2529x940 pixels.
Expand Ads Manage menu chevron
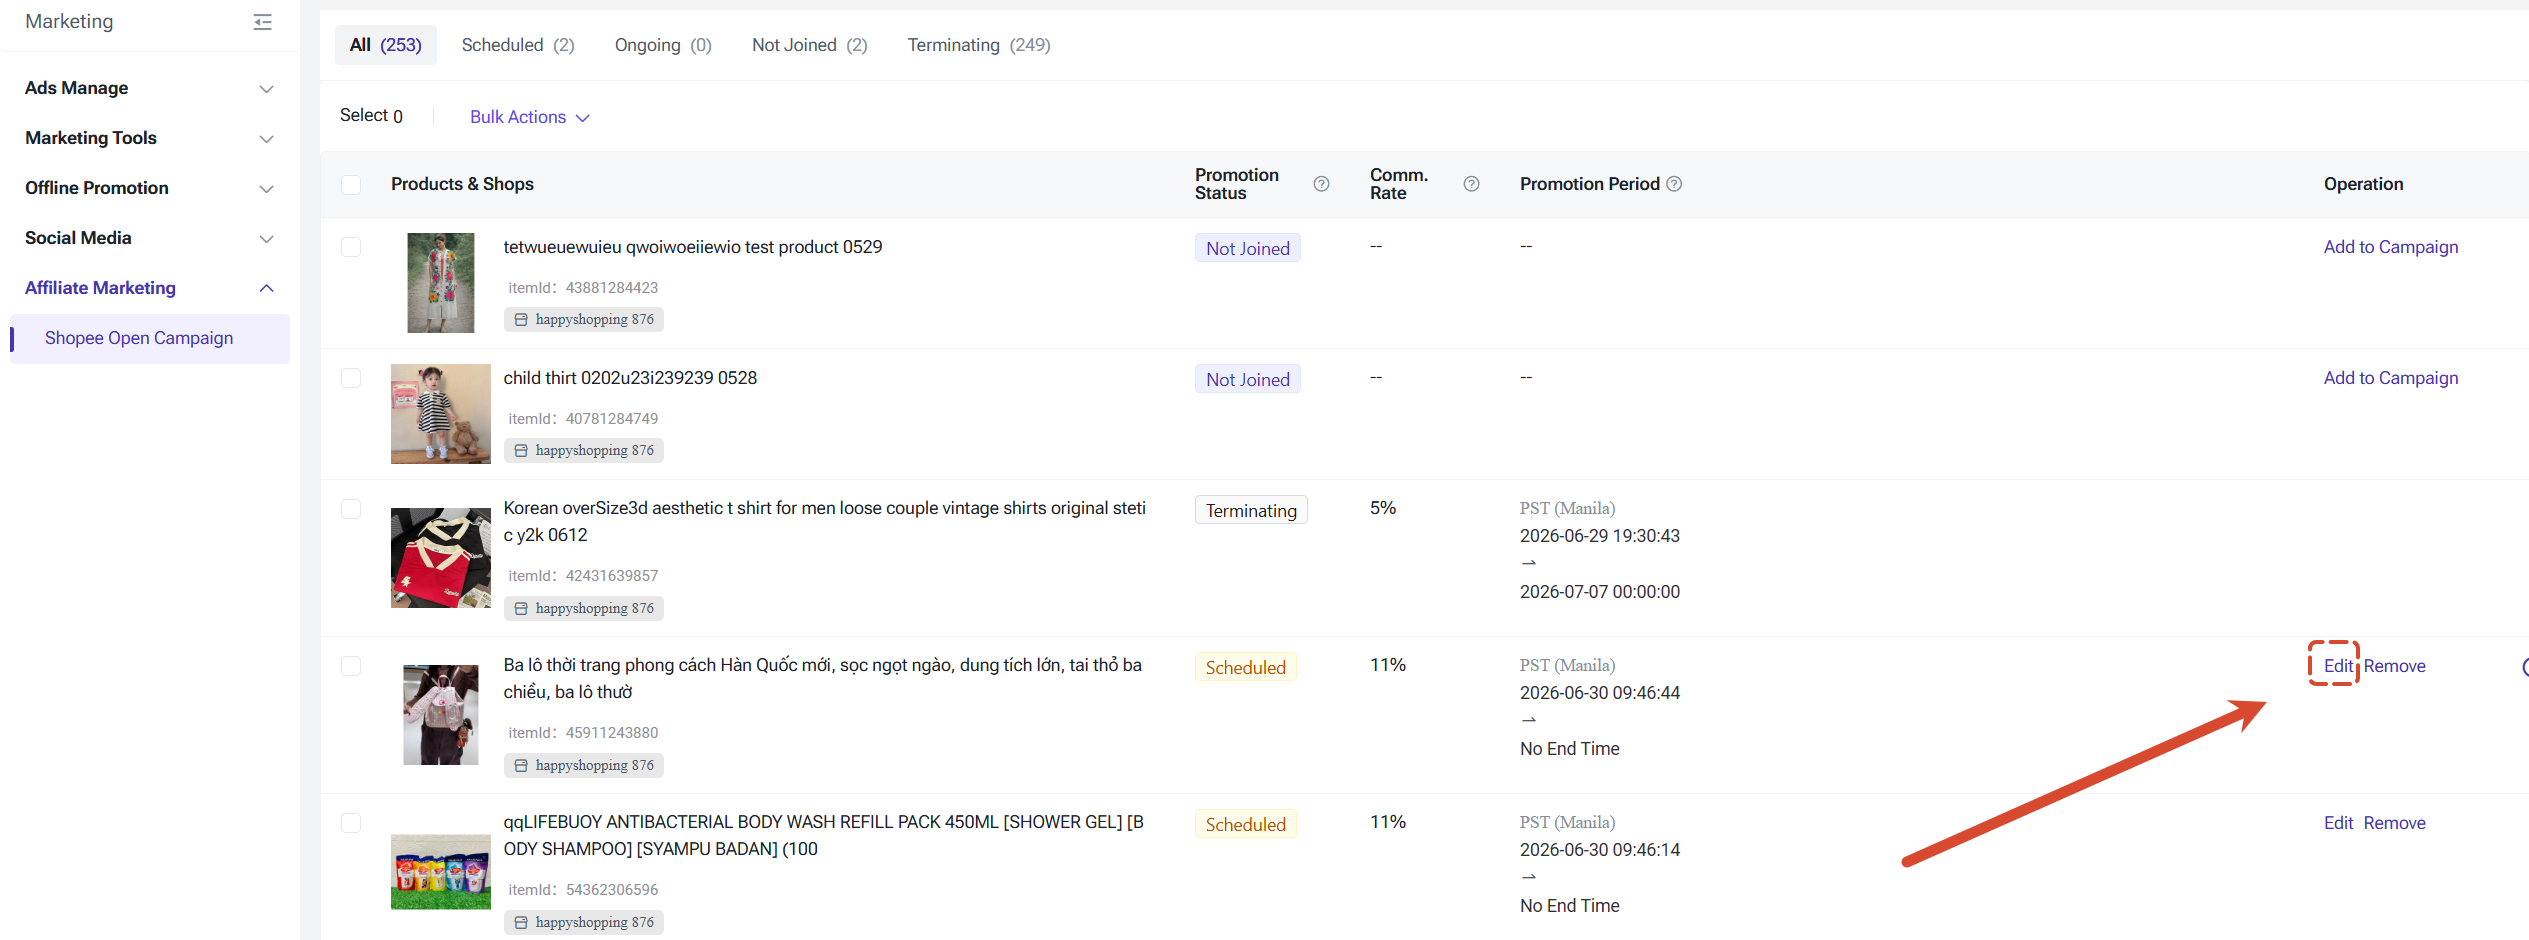click(267, 89)
